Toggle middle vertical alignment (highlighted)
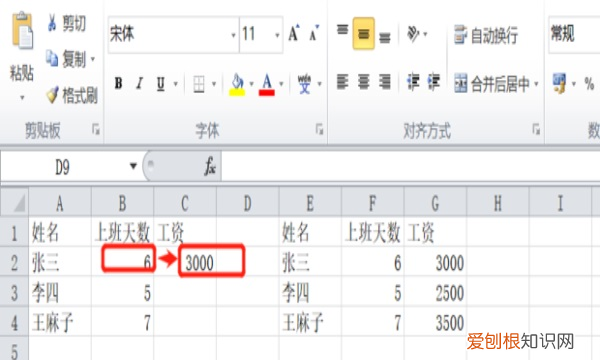This screenshot has width=600, height=360. coord(364,34)
